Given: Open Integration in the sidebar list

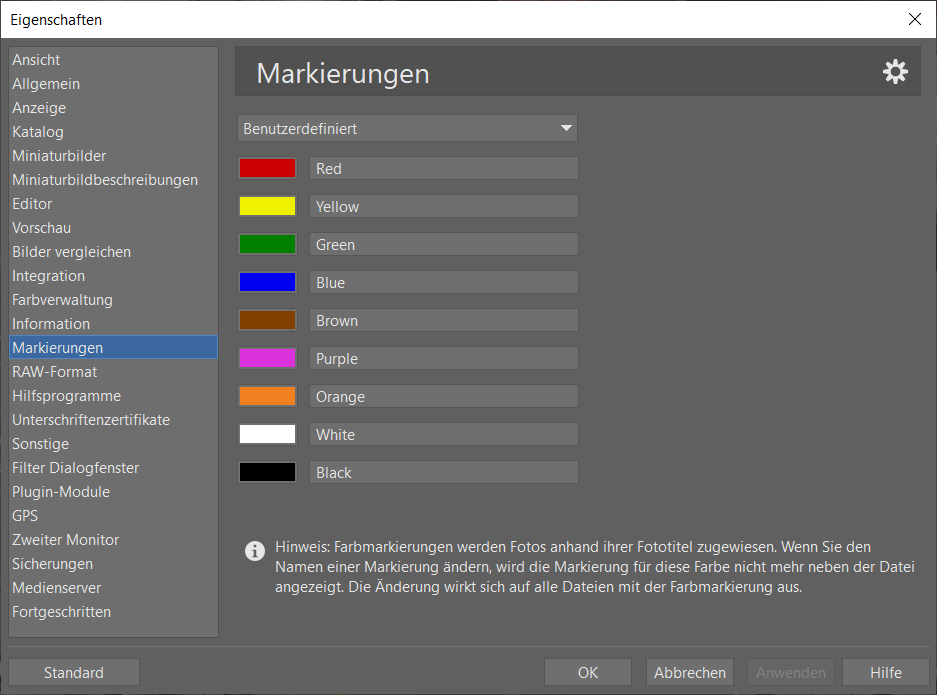Looking at the screenshot, I should click(114, 275).
